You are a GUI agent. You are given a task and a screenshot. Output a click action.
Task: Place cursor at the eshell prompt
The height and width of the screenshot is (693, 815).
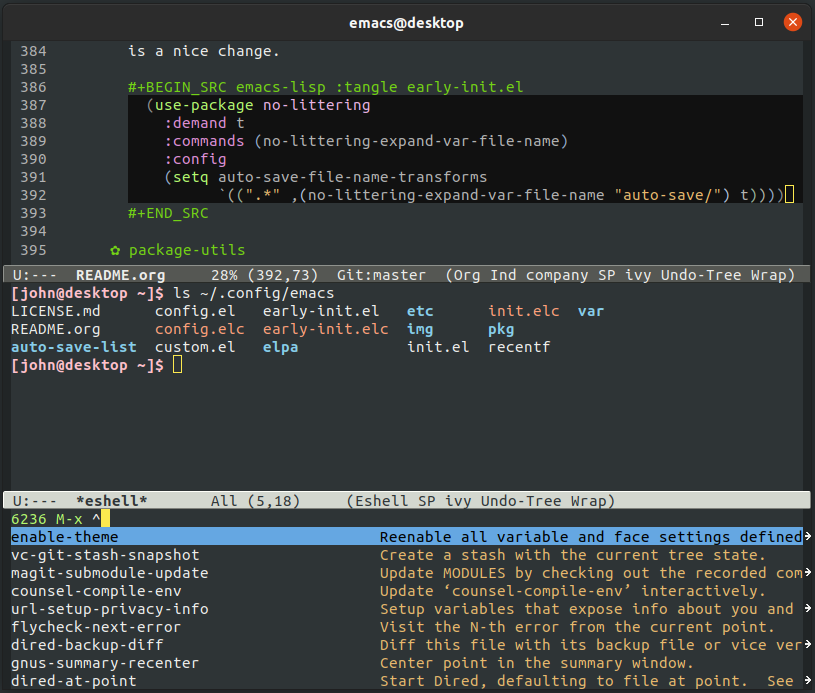[177, 365]
